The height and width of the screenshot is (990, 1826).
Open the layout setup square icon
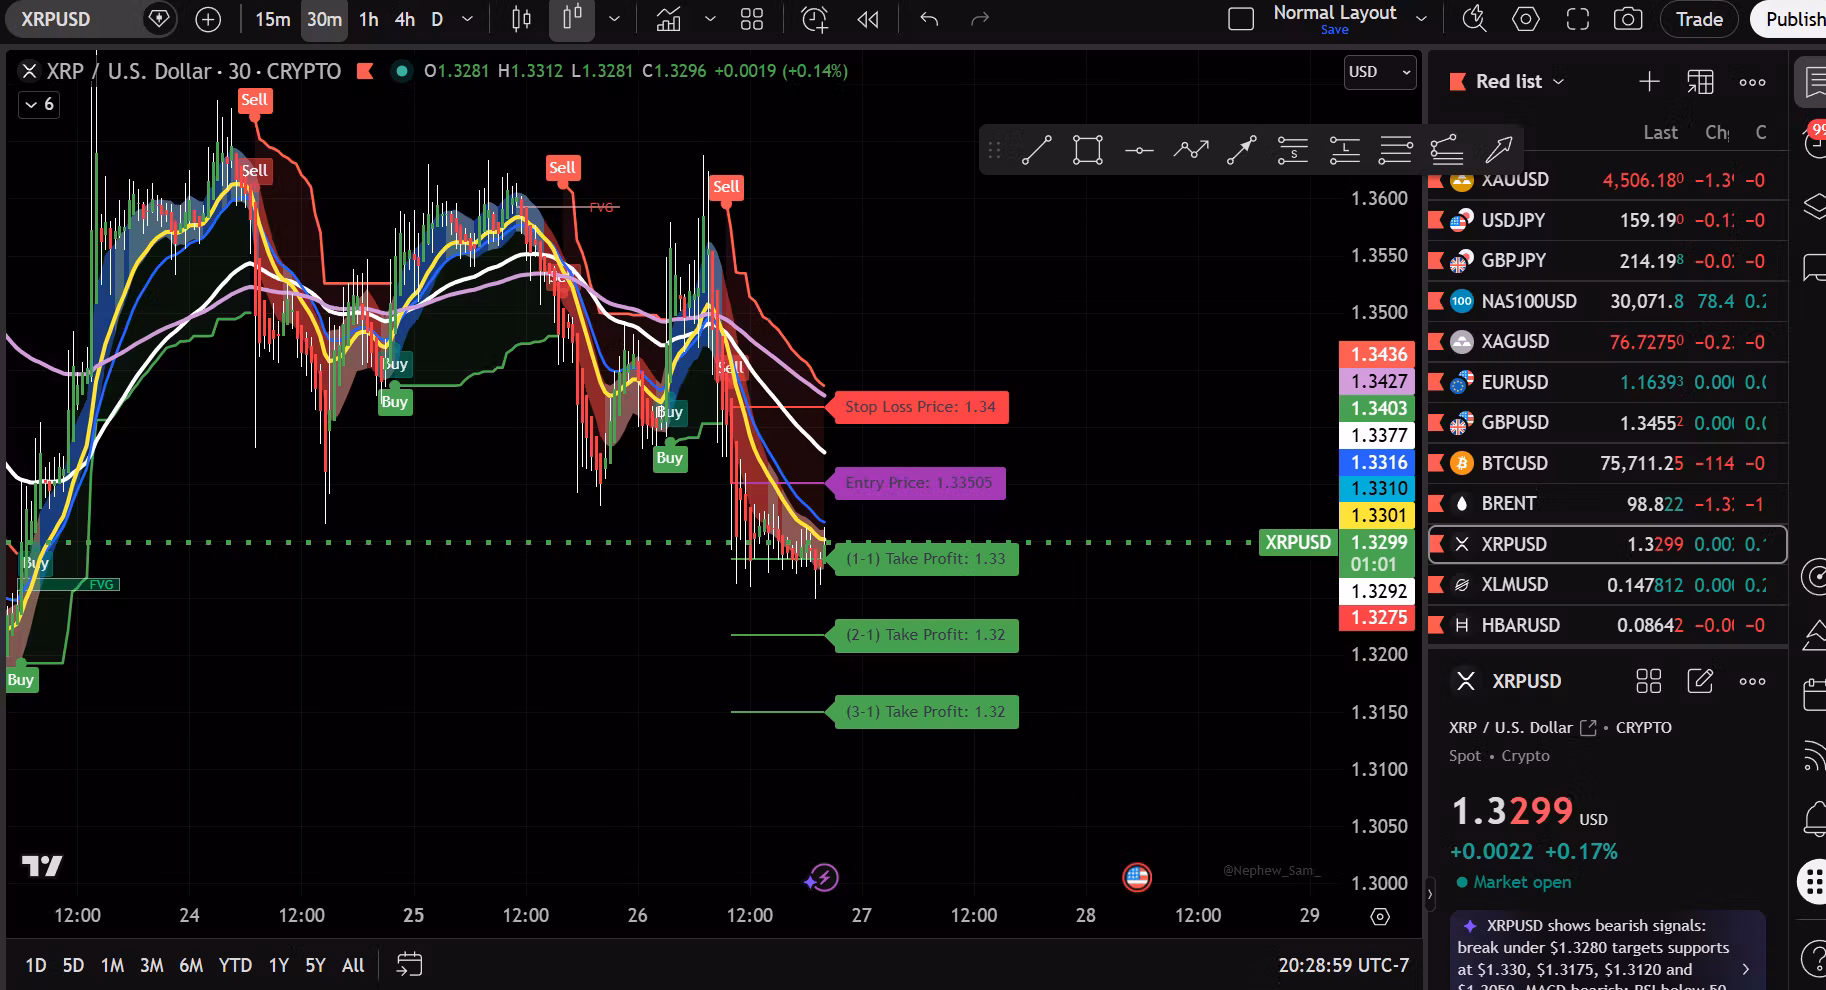click(x=1241, y=19)
